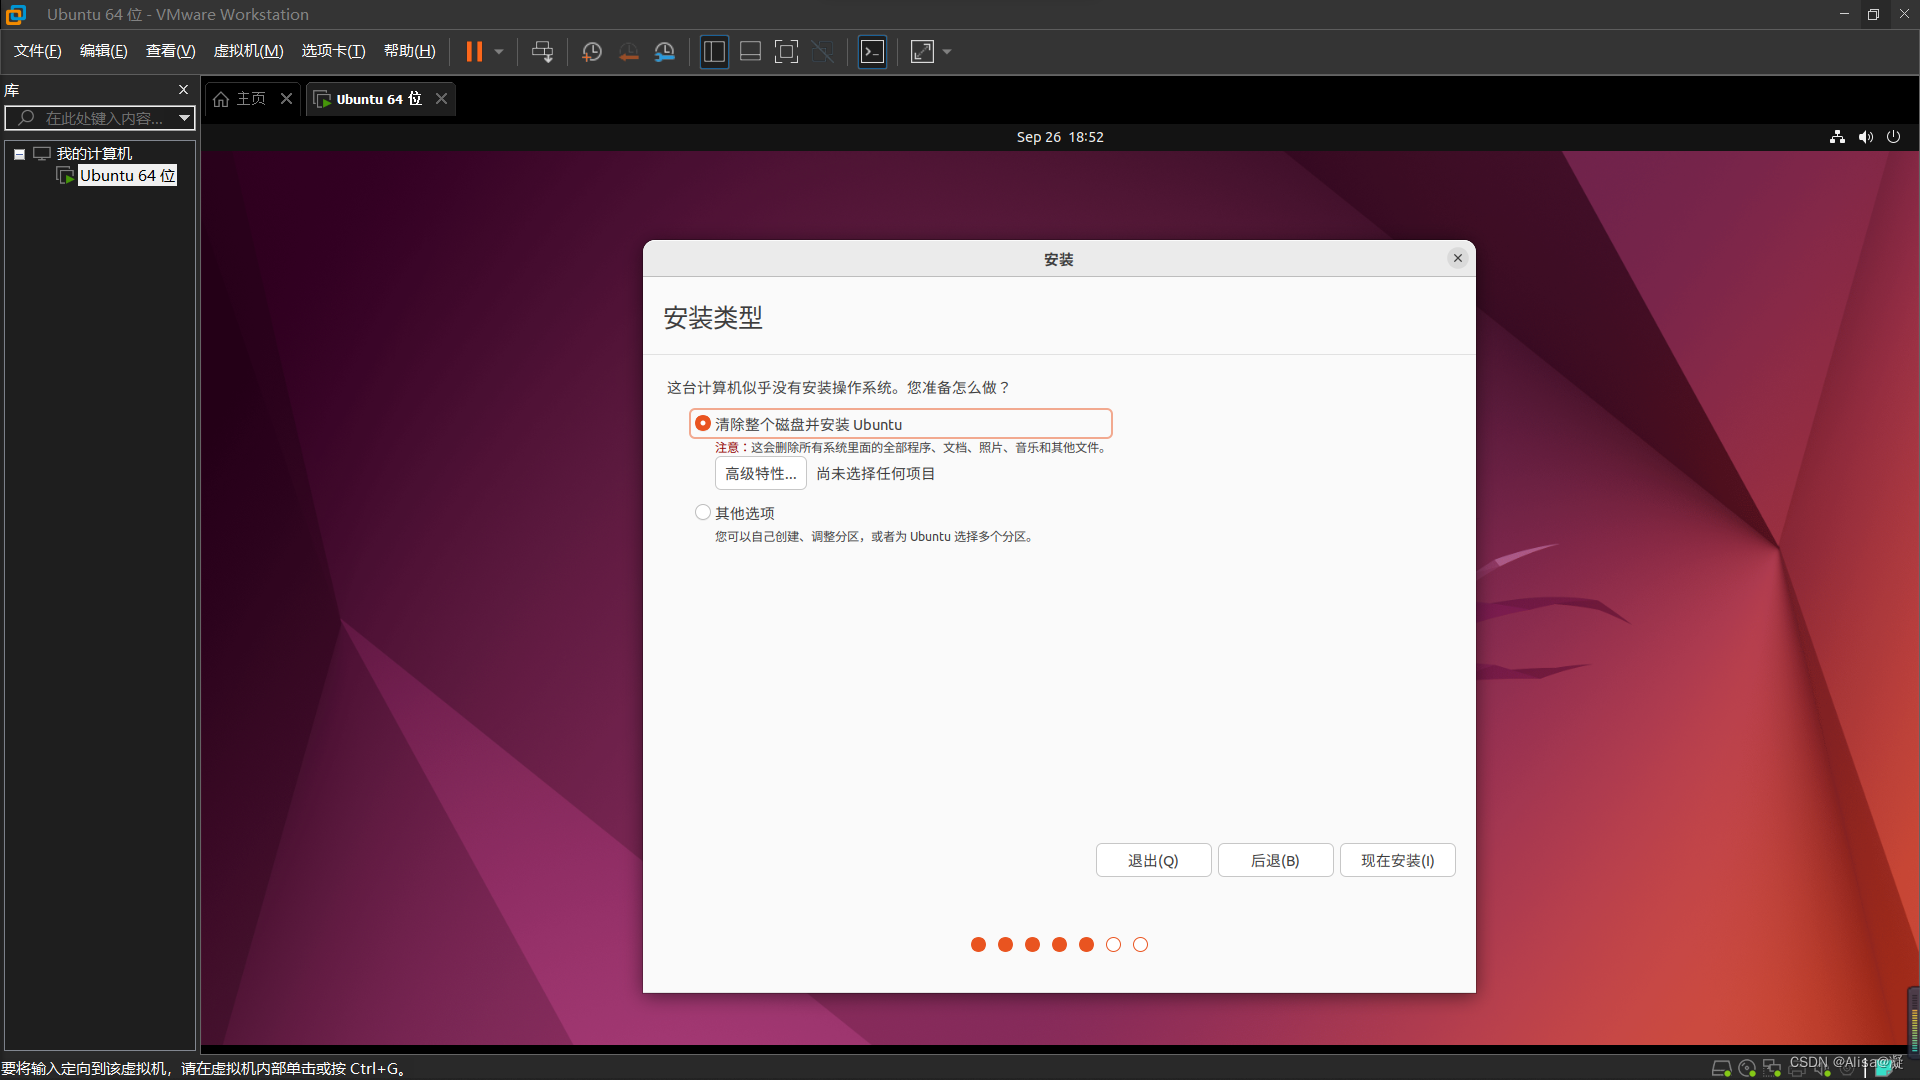Screen dimensions: 1920x1080
Task: Open the stretch guest dropdown arrow
Action: coord(947,52)
